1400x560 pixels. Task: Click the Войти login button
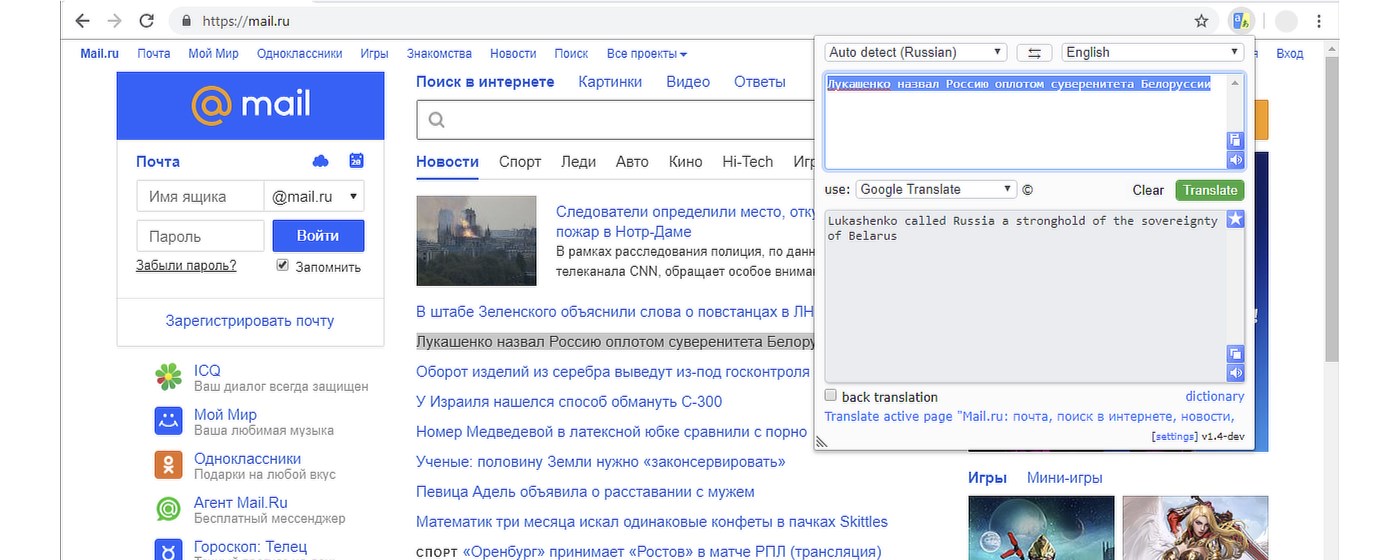coord(318,236)
